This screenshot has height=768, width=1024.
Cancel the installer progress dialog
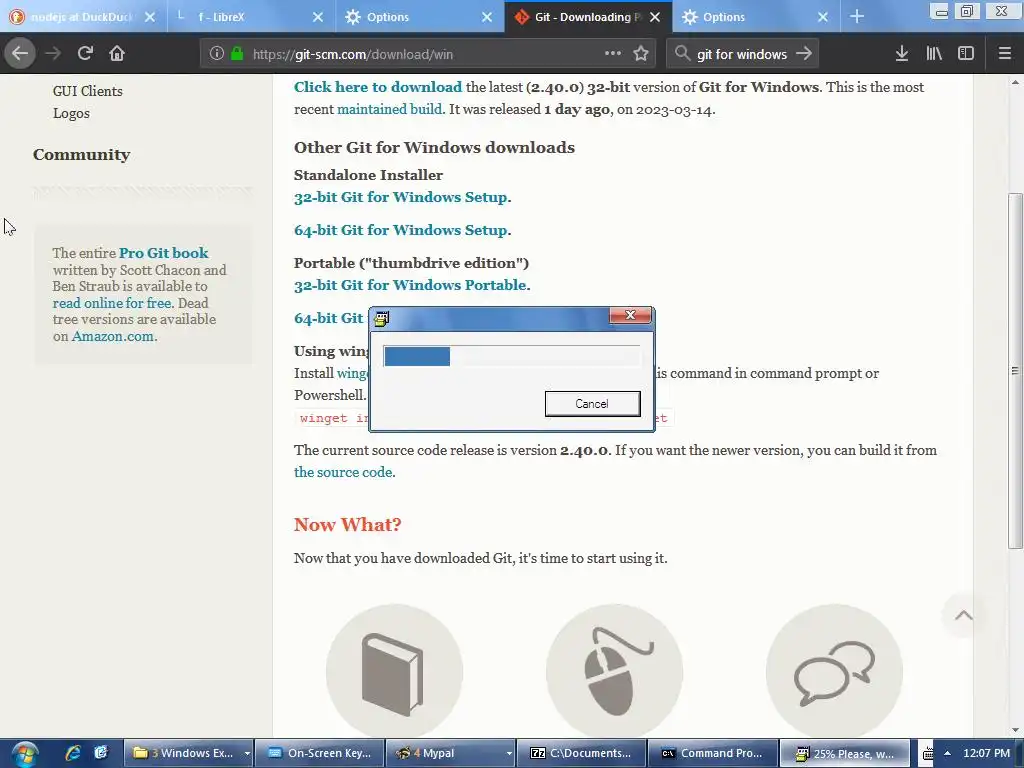[592, 404]
